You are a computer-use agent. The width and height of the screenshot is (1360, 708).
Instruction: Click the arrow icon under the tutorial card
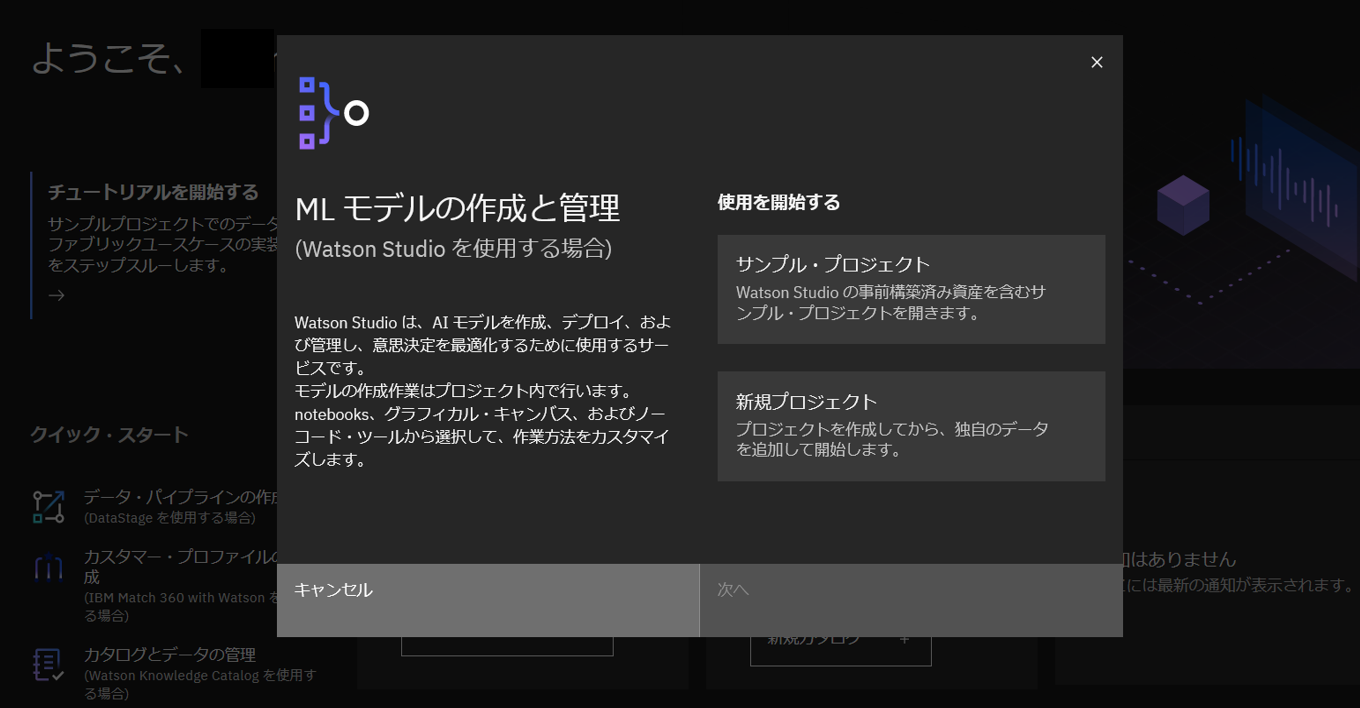pos(57,295)
